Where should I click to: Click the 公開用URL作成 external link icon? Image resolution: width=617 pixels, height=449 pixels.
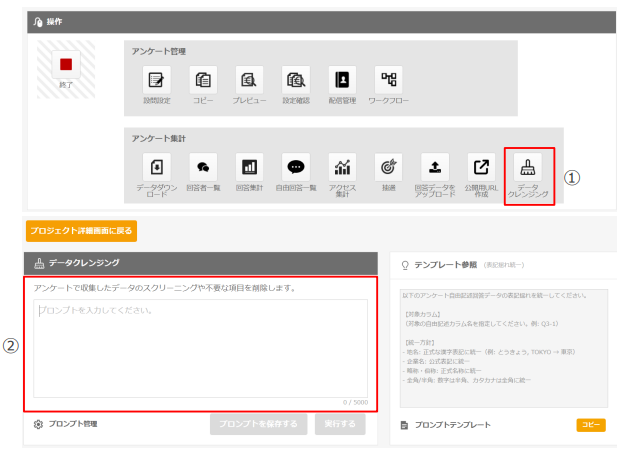[481, 167]
